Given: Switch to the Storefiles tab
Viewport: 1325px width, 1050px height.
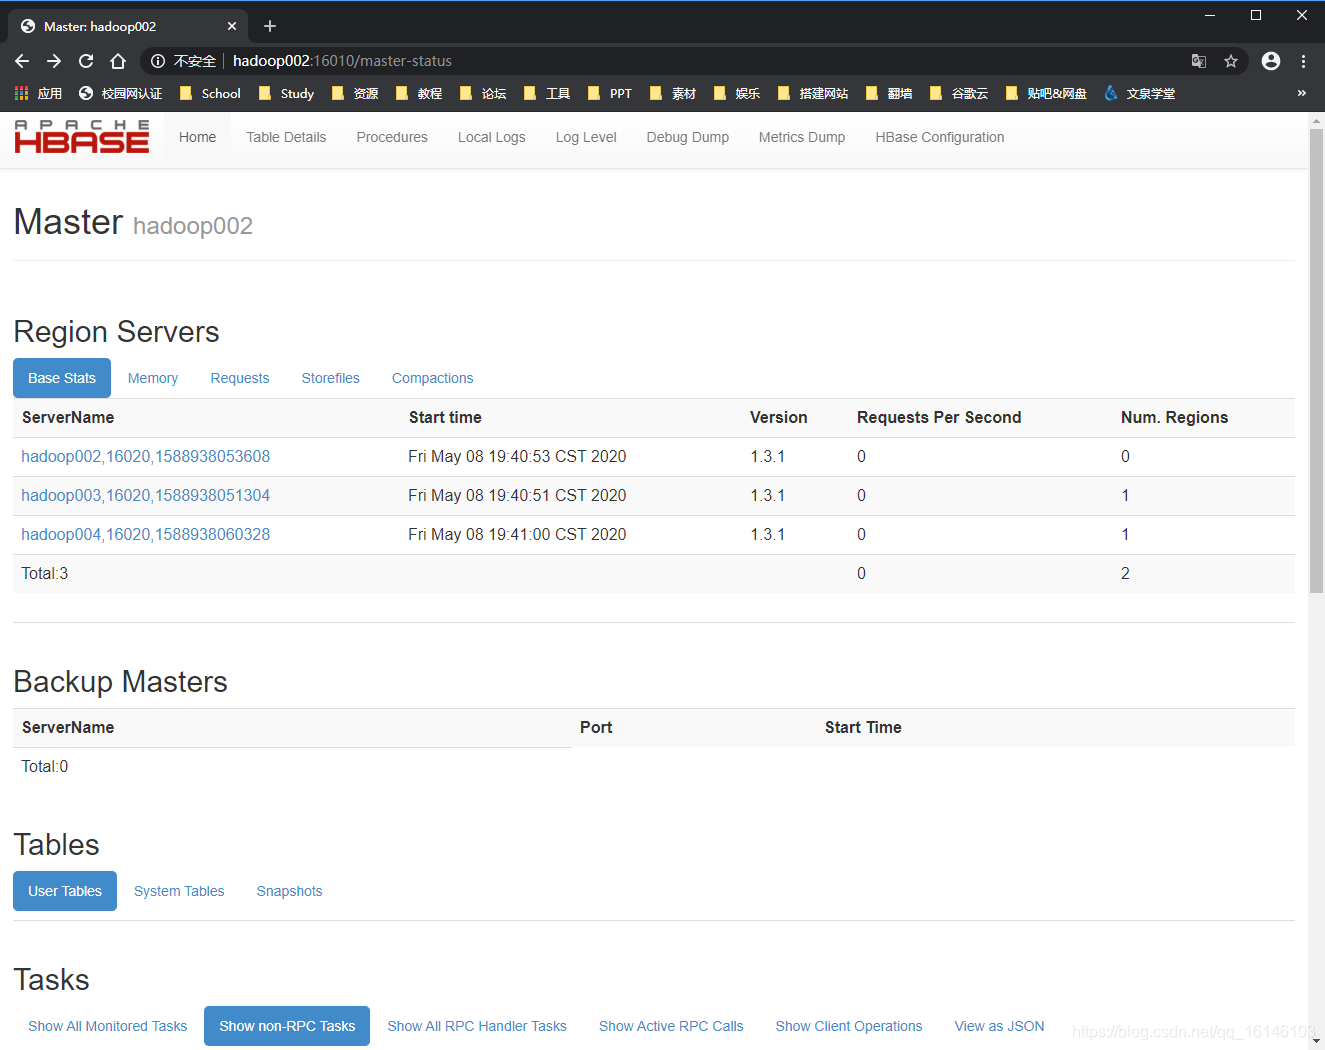Looking at the screenshot, I should point(331,378).
